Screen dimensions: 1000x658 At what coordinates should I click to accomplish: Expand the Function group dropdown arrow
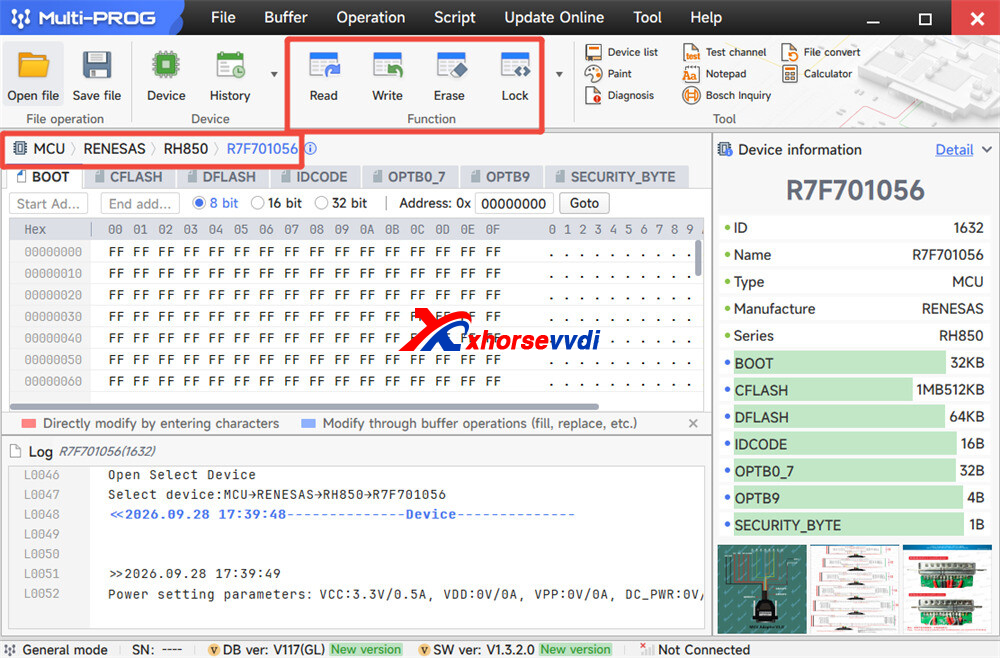559,75
